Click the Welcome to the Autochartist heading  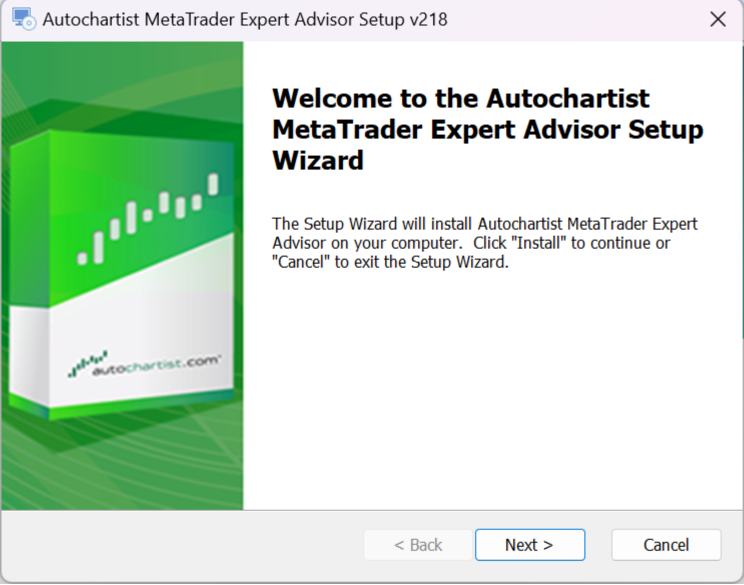pos(487,129)
